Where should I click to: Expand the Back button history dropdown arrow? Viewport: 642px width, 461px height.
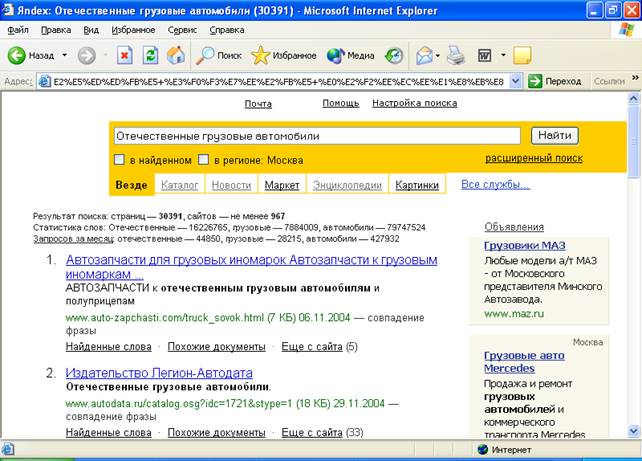[65, 55]
